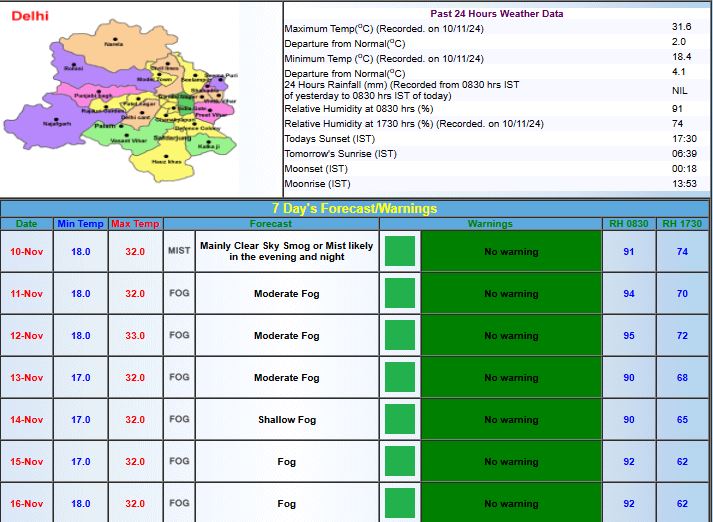This screenshot has width=713, height=522.
Task: Select the 11-Nov date row
Action: point(26,294)
